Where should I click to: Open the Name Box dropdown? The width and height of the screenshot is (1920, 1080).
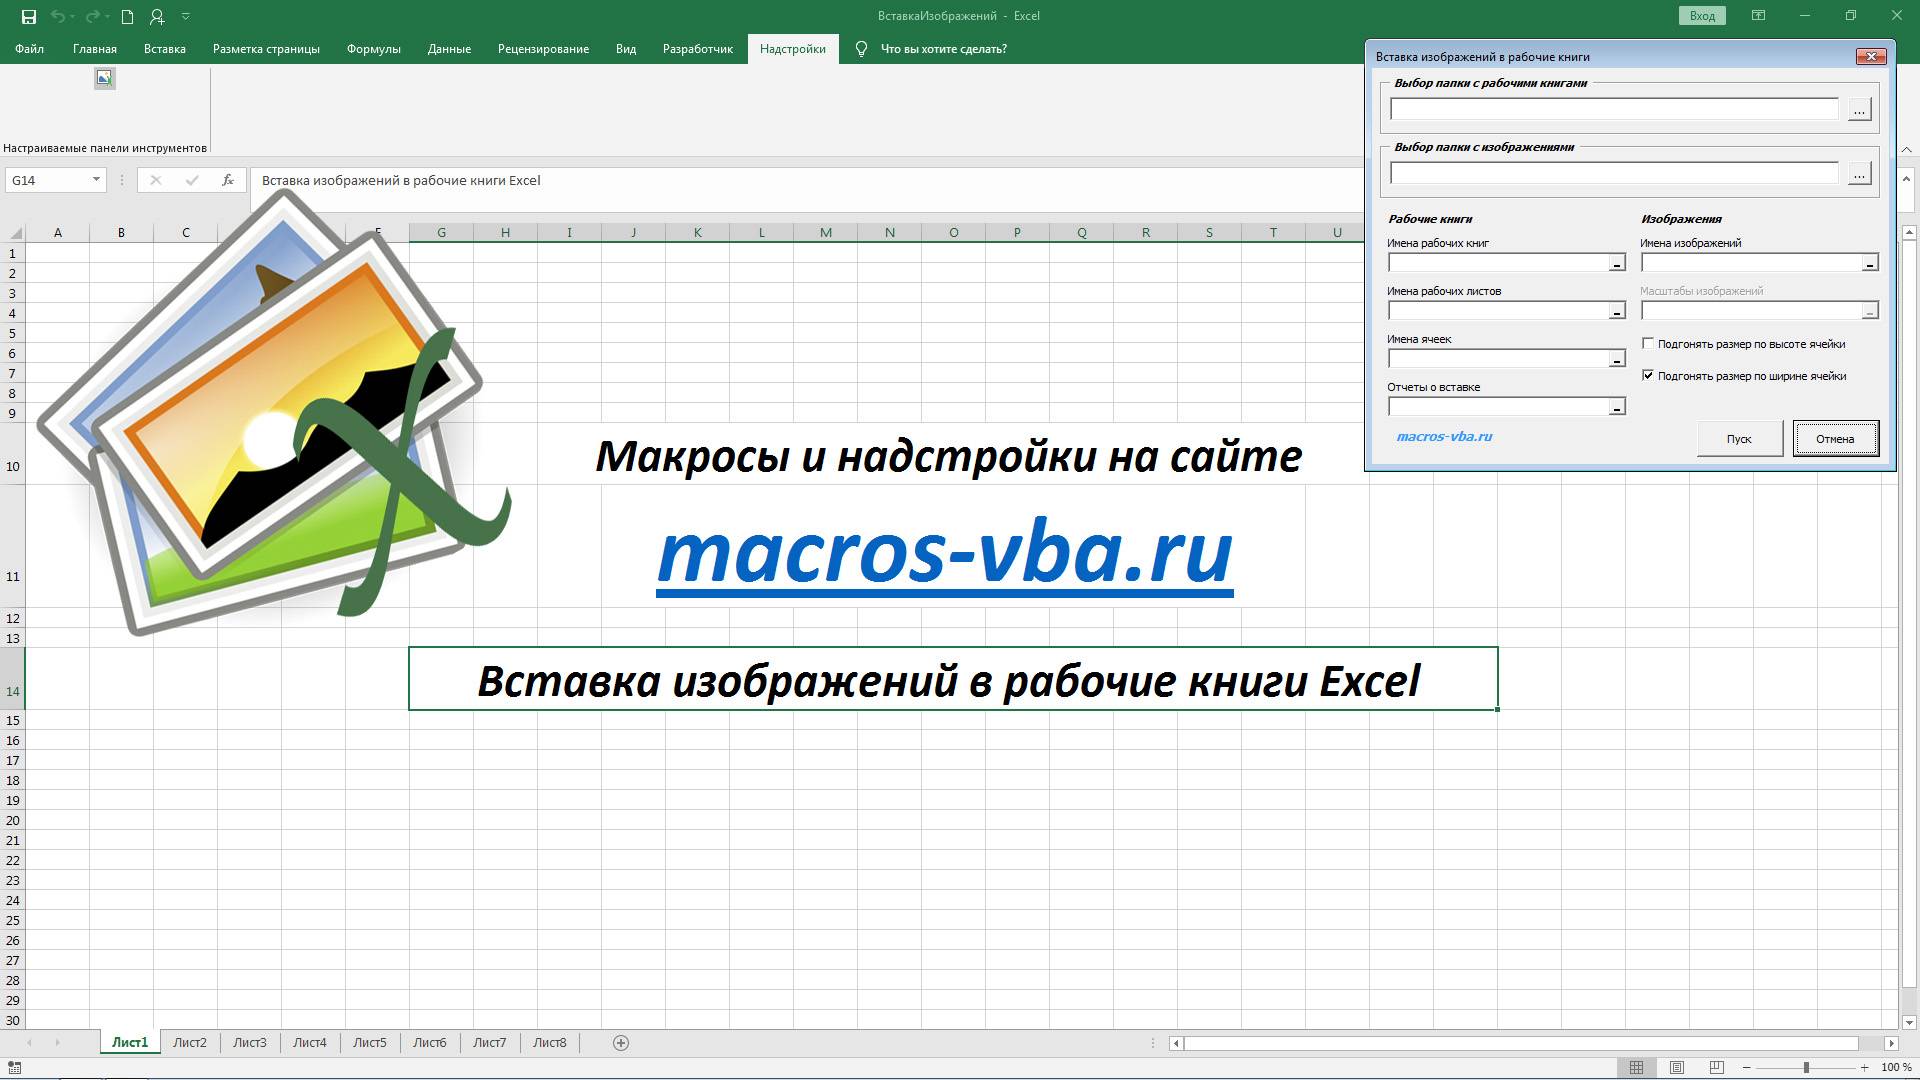[96, 180]
